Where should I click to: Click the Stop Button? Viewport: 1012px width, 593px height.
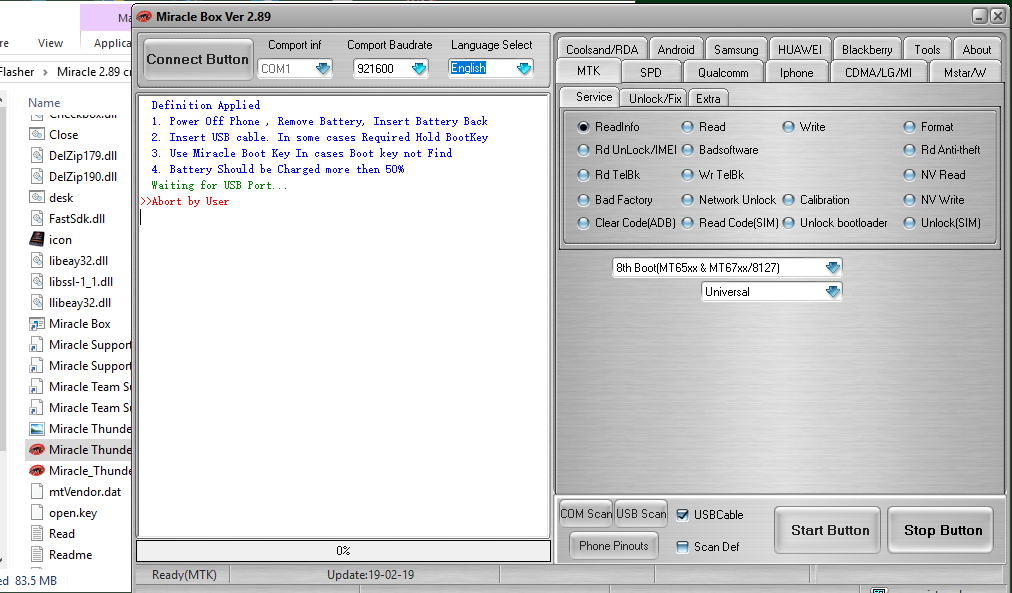(942, 530)
